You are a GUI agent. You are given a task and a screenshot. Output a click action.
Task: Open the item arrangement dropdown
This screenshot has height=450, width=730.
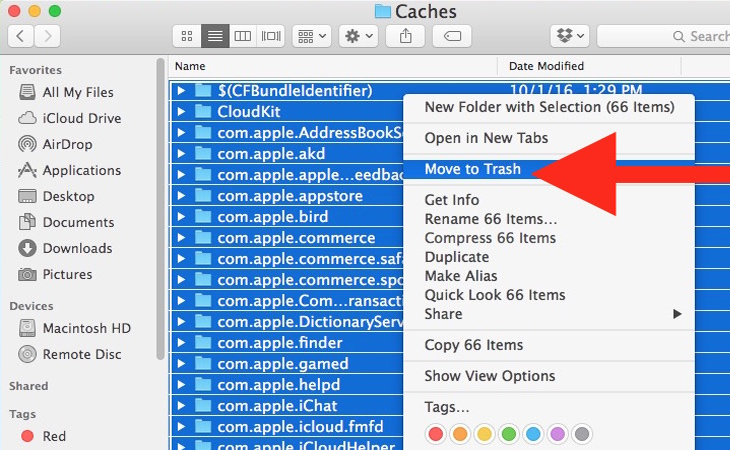[311, 36]
